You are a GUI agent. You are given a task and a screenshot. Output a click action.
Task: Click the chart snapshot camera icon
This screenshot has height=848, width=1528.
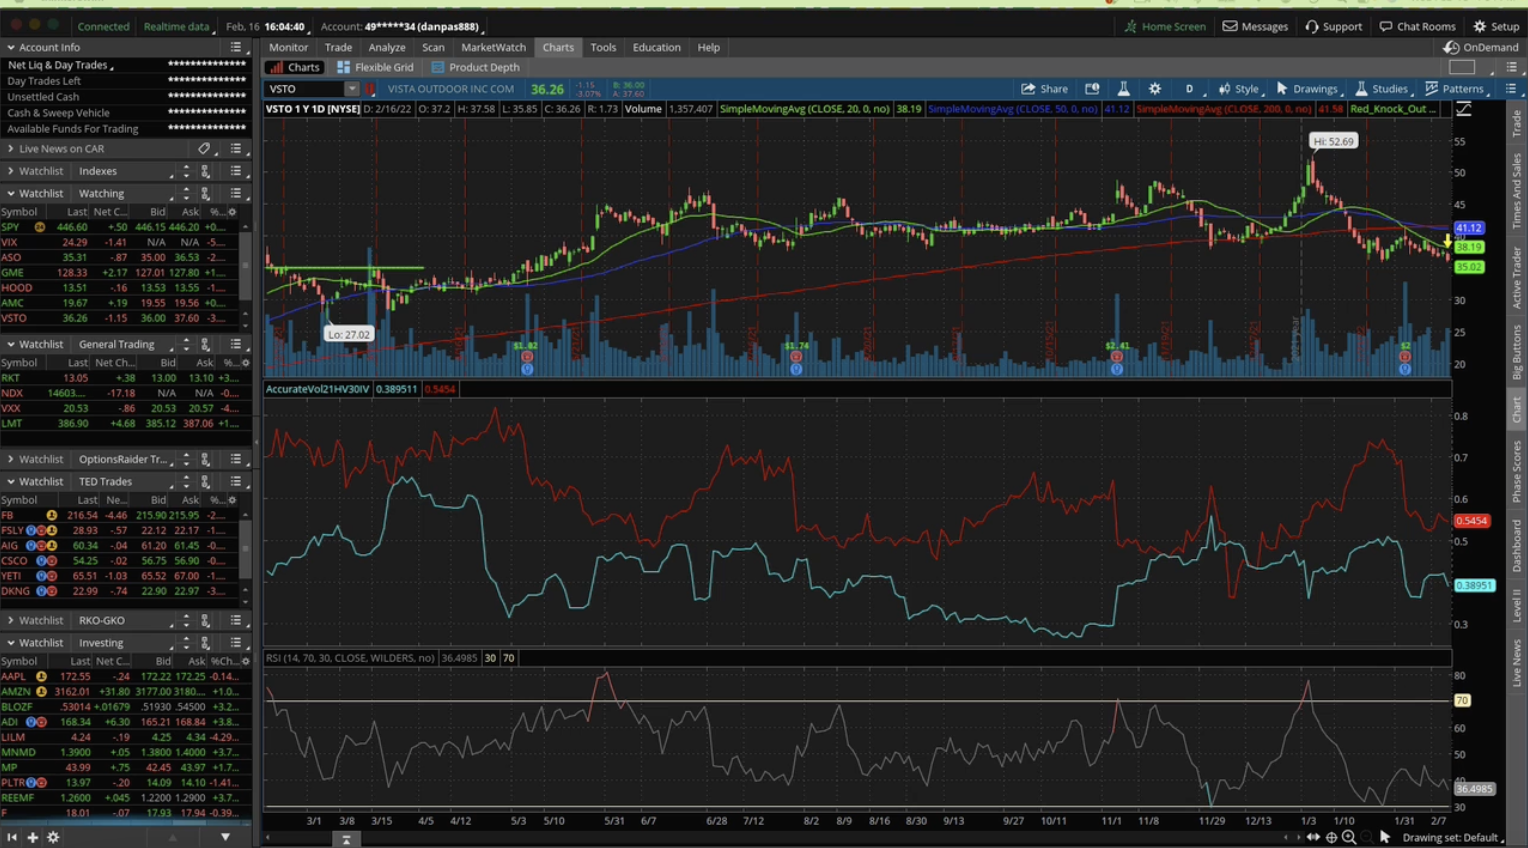tap(1092, 89)
